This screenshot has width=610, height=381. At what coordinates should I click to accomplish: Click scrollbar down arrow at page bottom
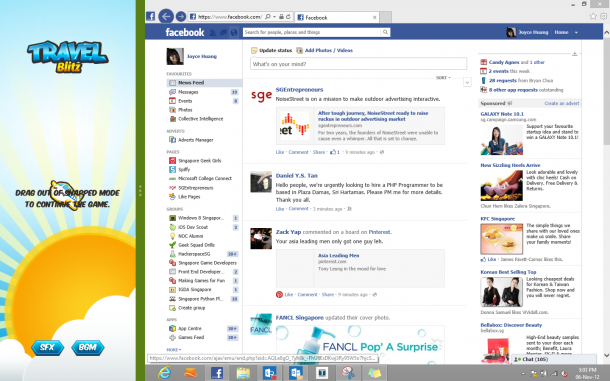[x=606, y=355]
